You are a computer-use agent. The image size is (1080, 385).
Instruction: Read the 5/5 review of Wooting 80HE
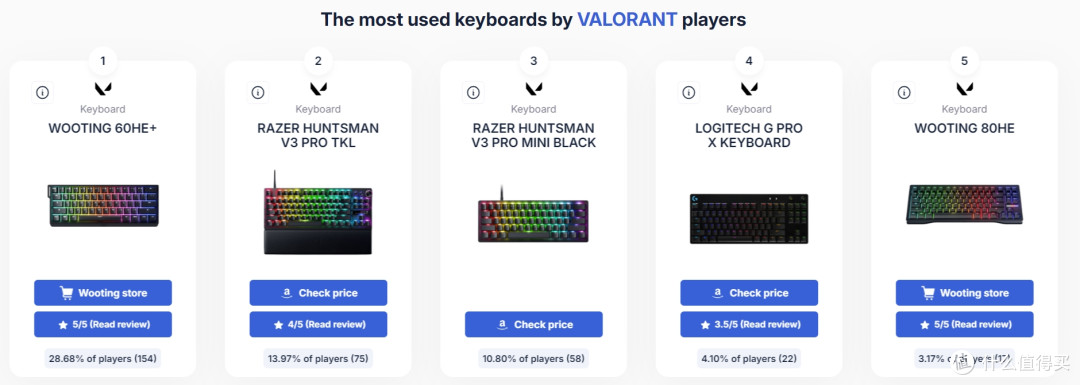click(964, 324)
